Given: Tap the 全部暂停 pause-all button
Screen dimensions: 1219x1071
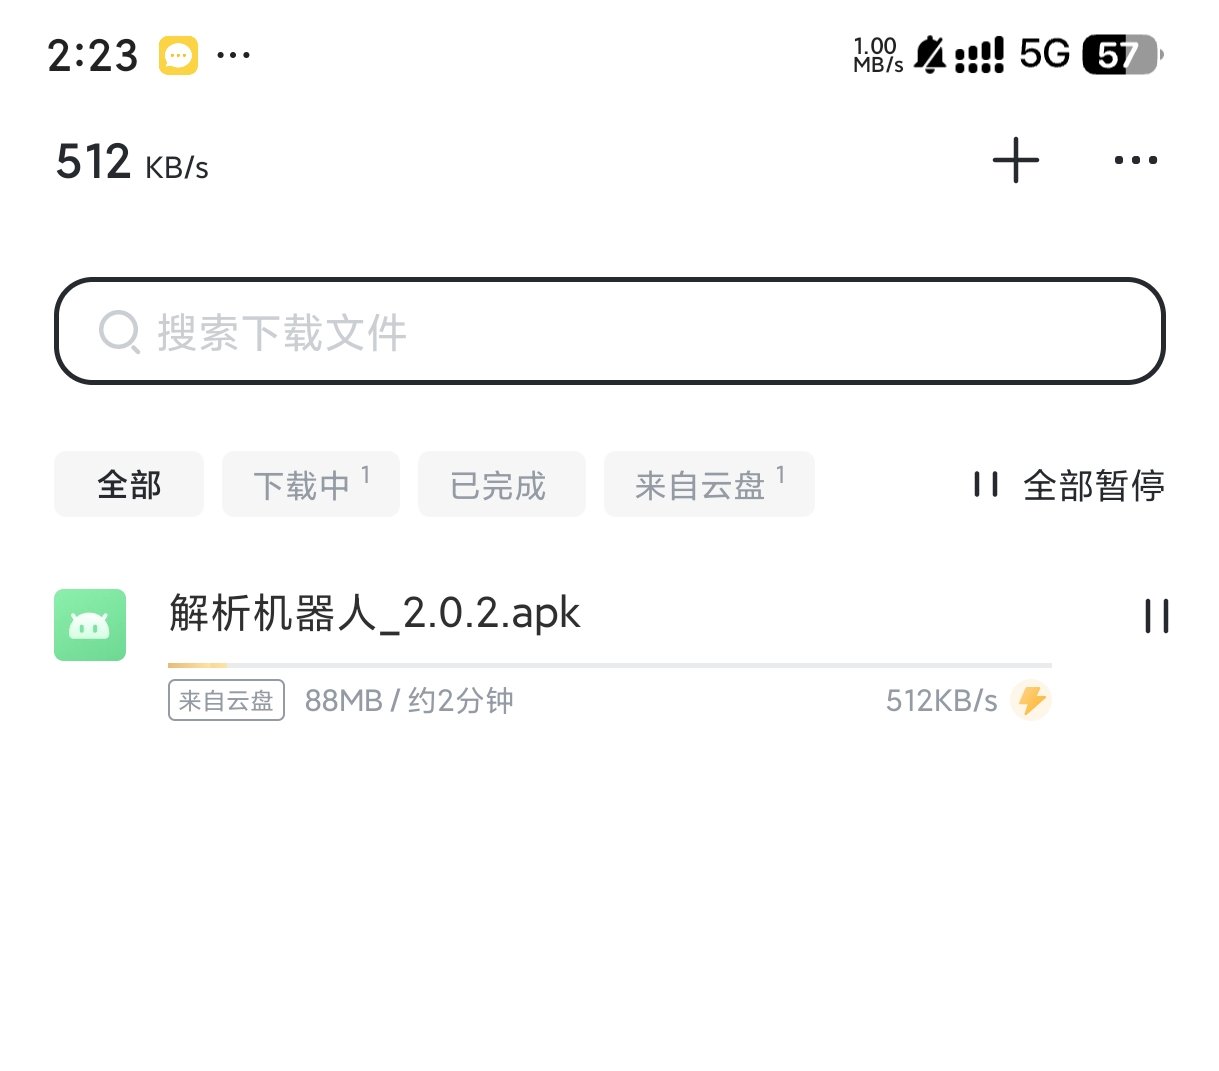Looking at the screenshot, I should pos(1069,486).
